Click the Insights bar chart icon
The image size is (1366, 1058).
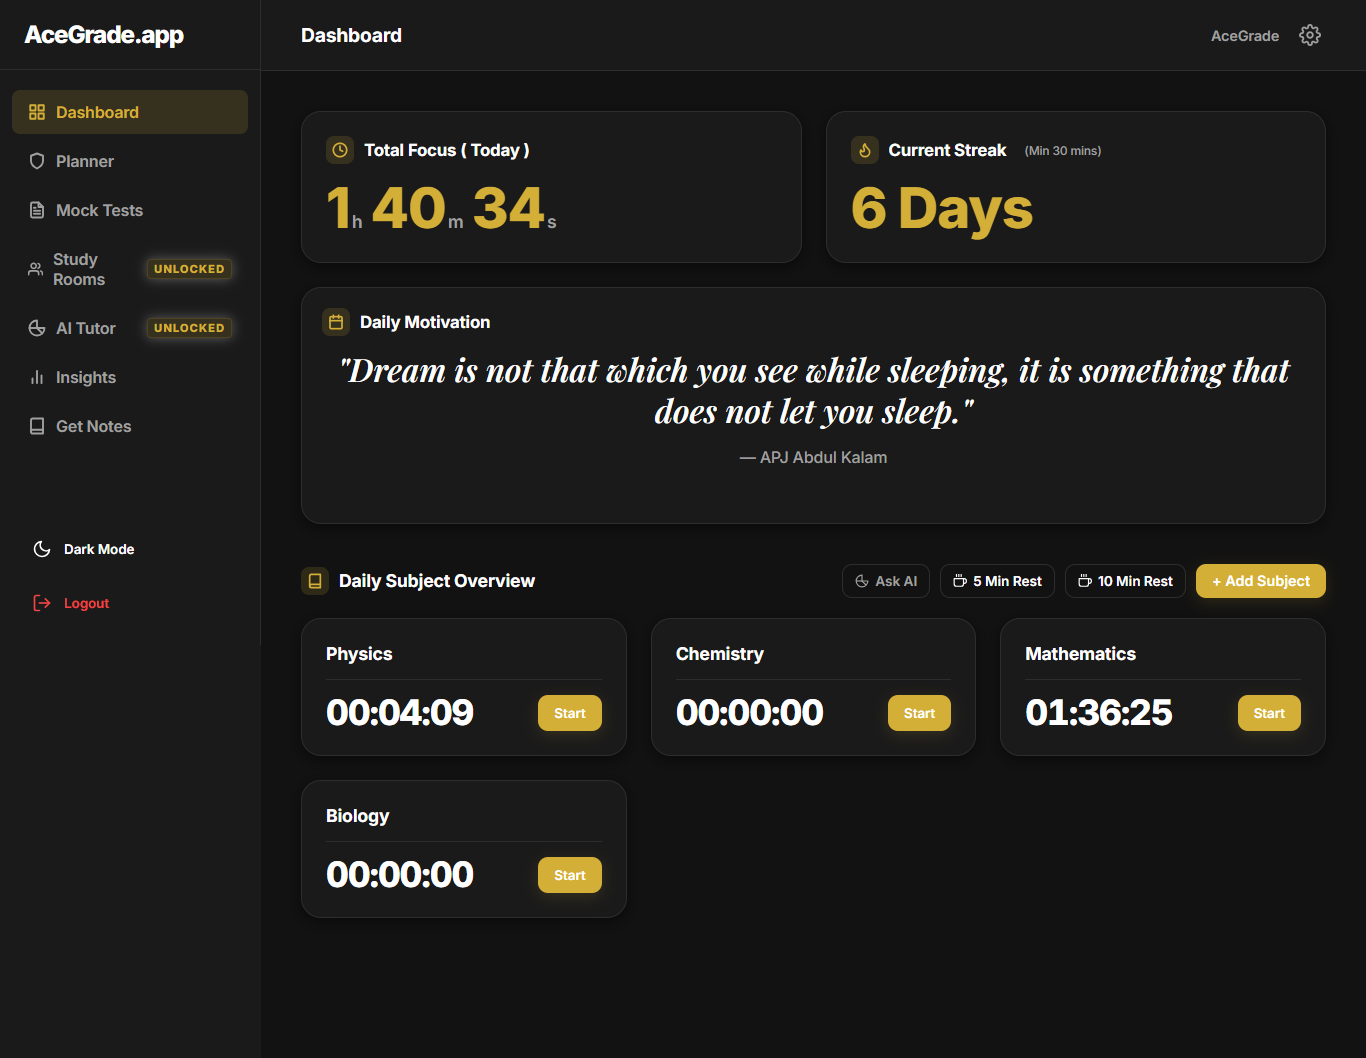click(x=37, y=377)
